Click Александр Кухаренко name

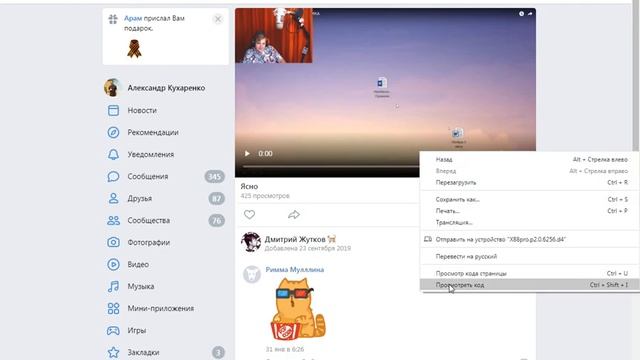tap(166, 88)
